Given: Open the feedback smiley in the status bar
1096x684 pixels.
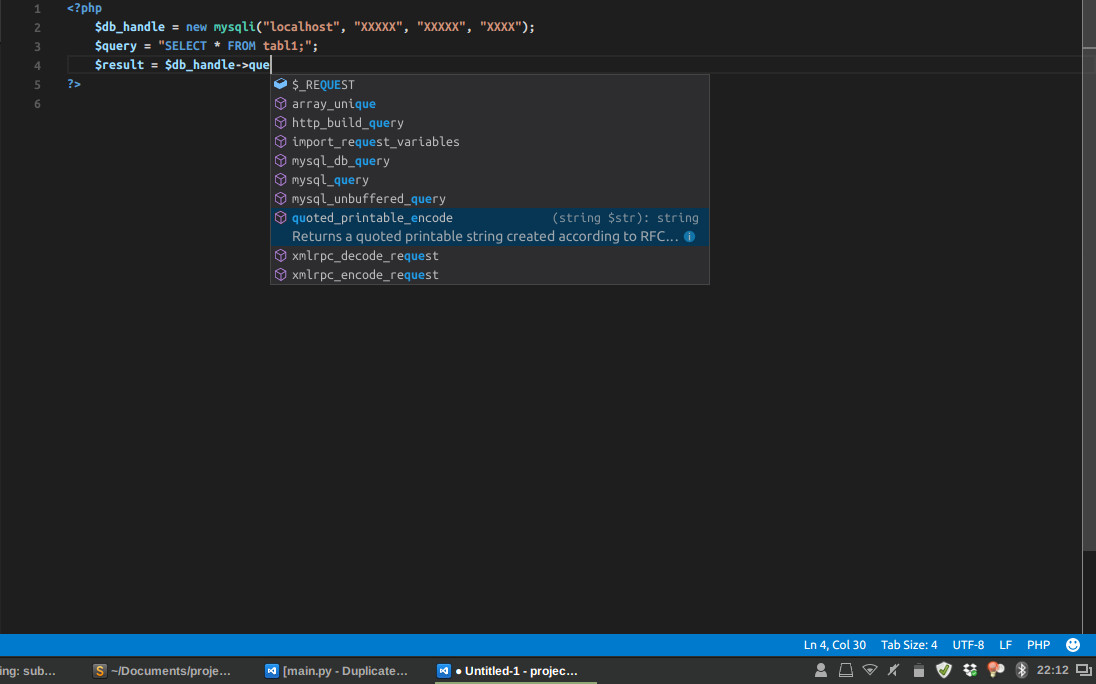Looking at the screenshot, I should (x=1073, y=644).
